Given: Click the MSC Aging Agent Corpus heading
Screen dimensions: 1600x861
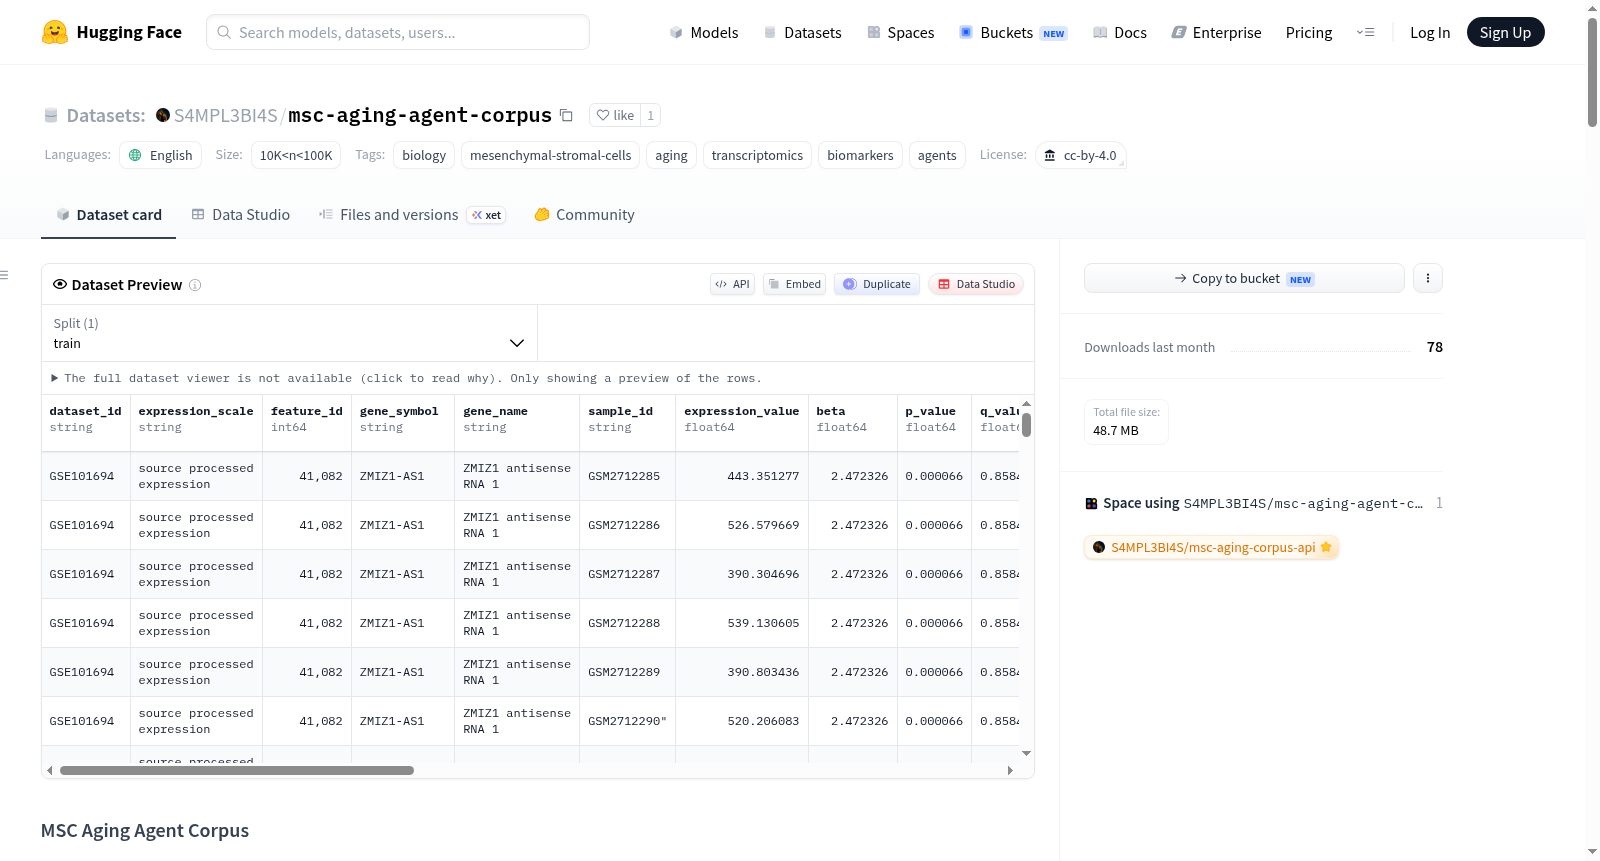Looking at the screenshot, I should [145, 830].
